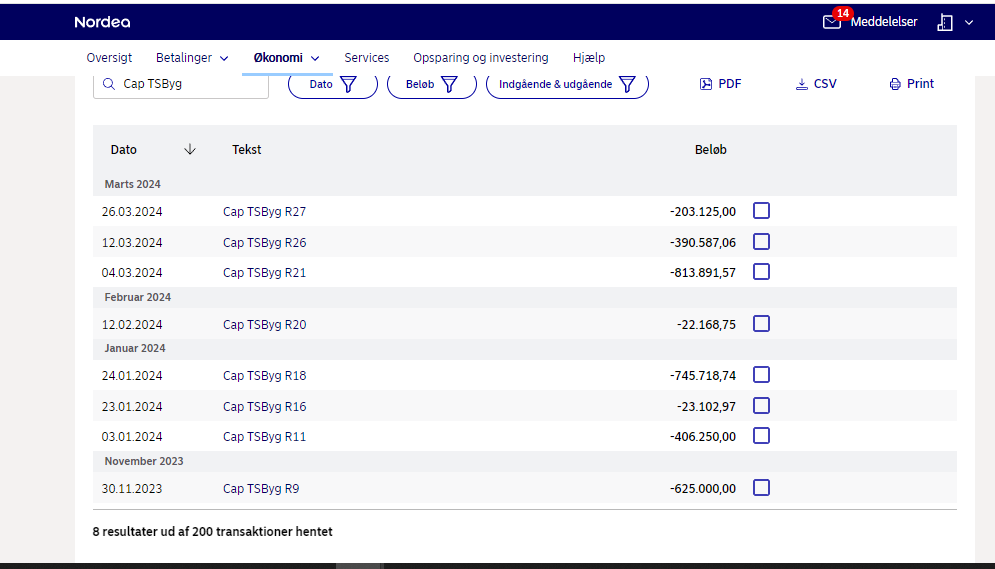Check the box for Cap TSByg R18

[x=761, y=375]
